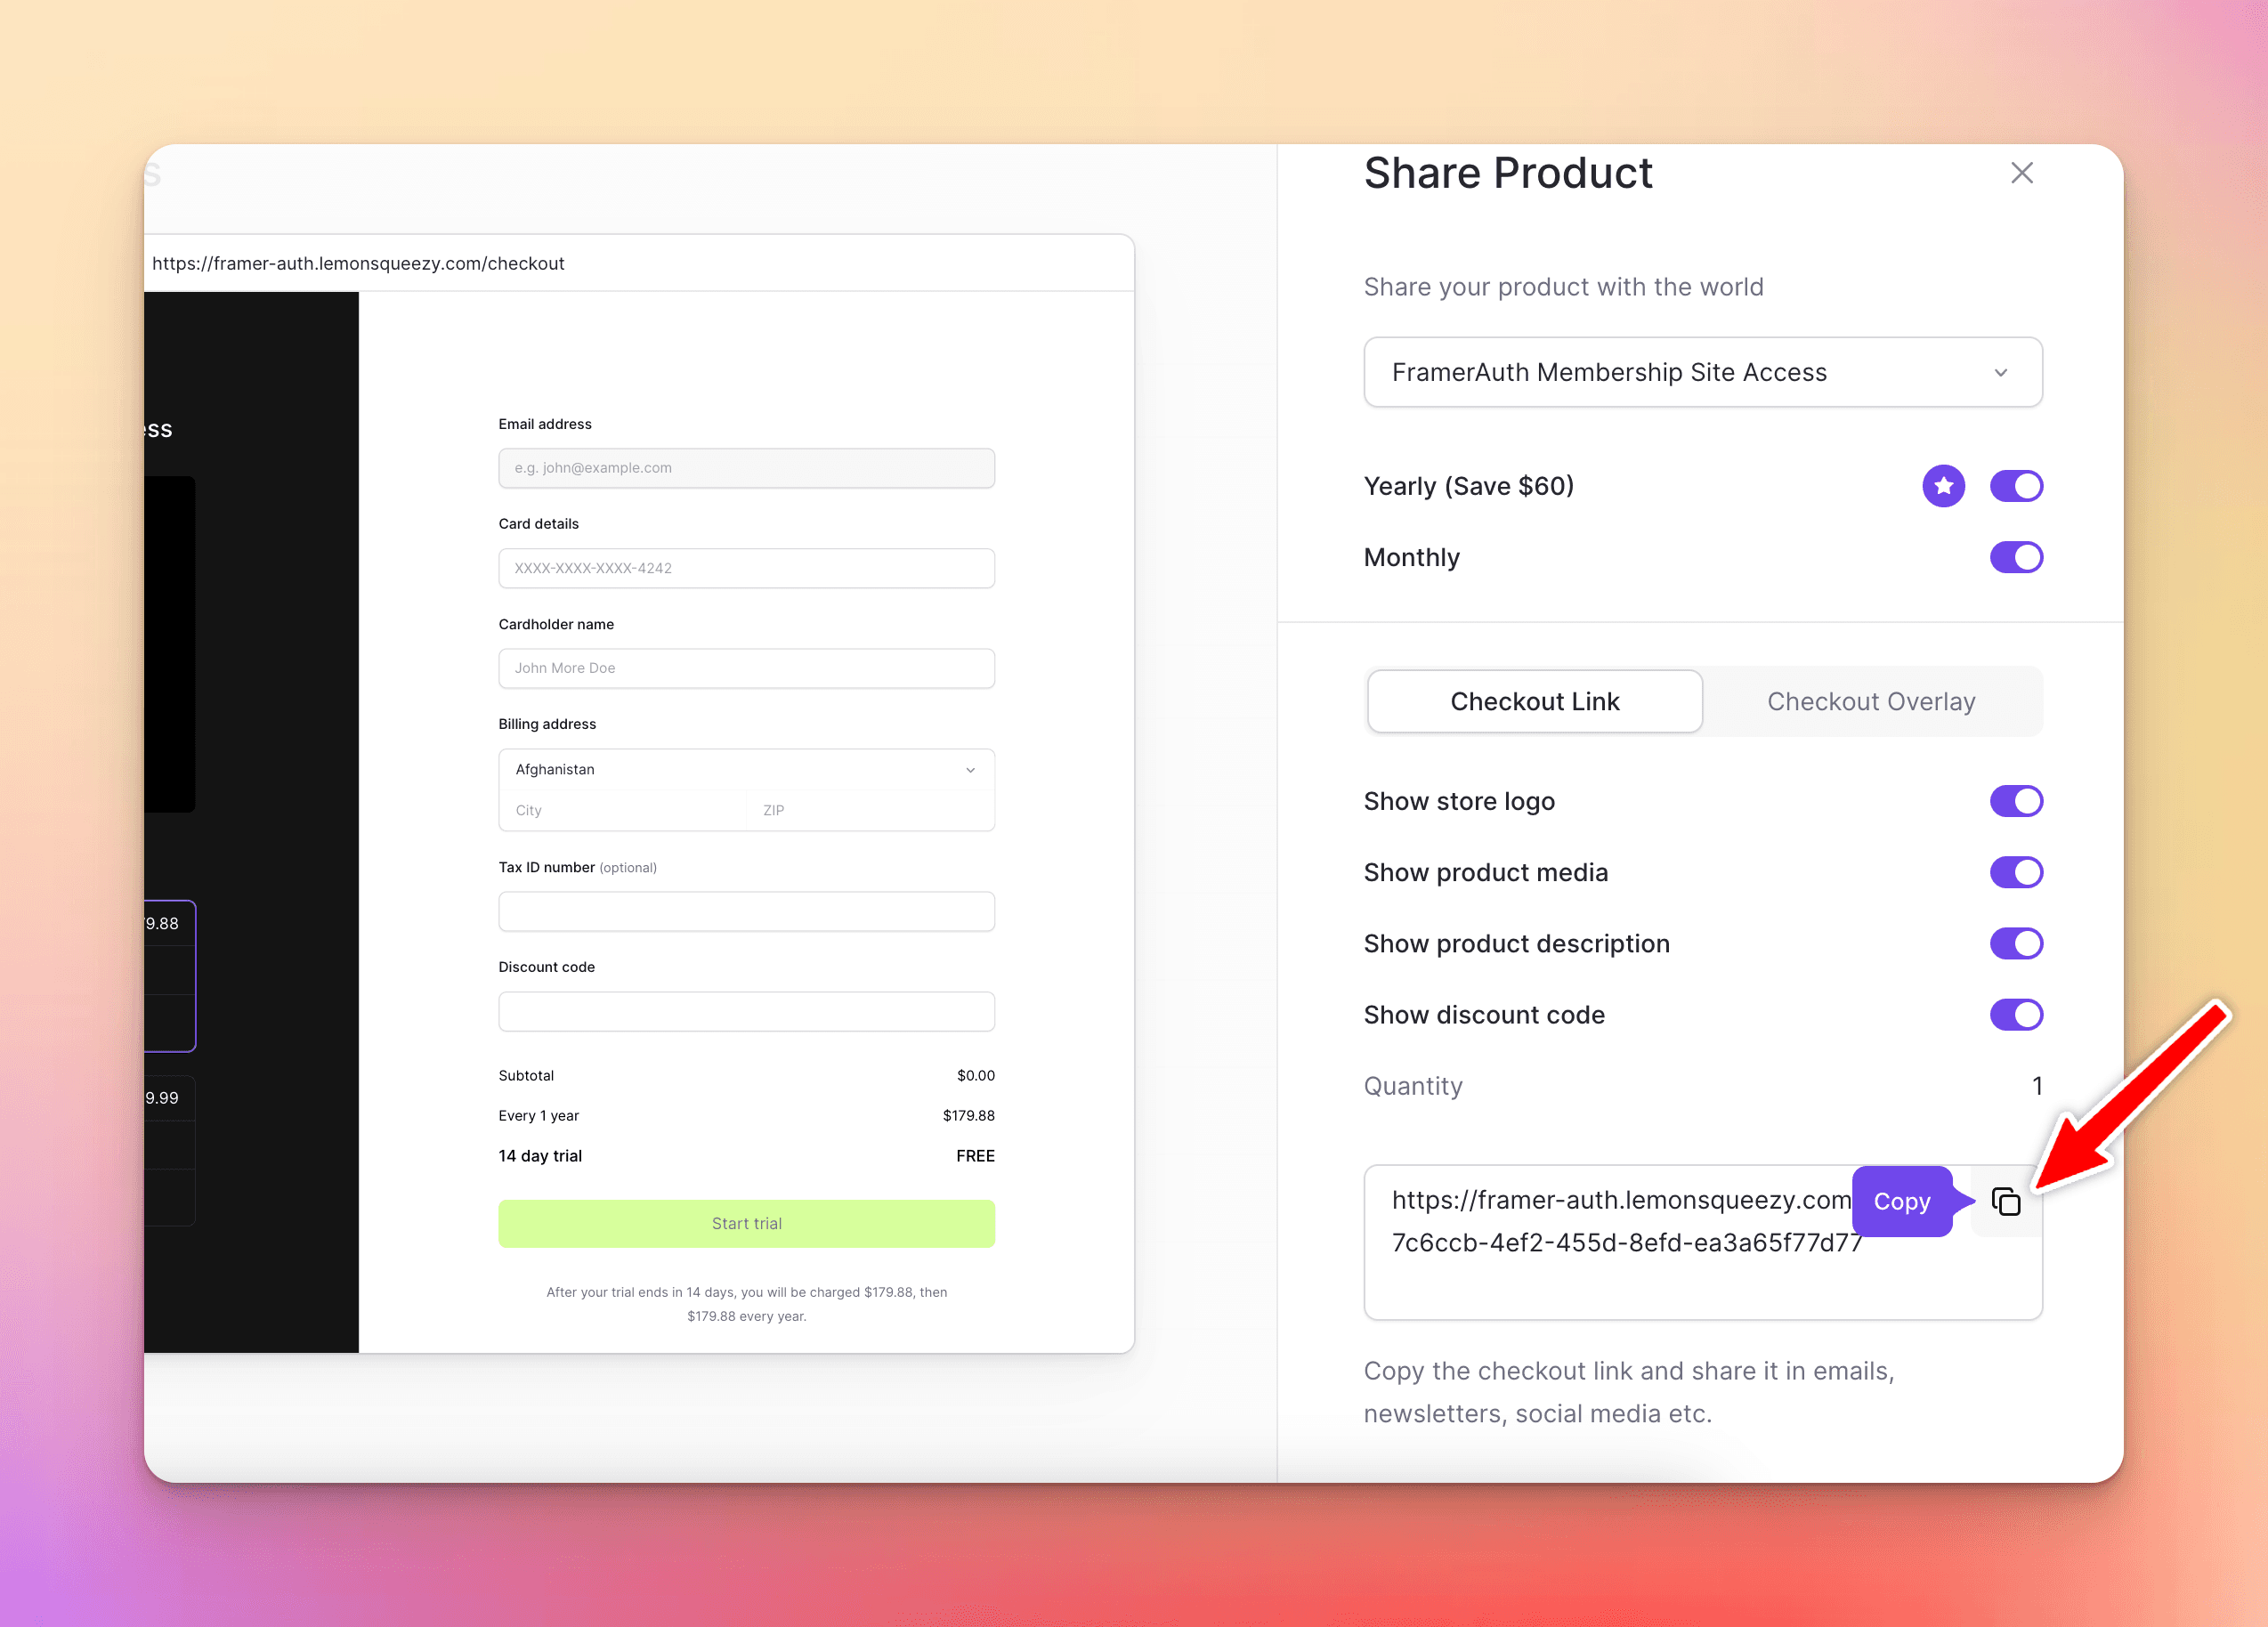Toggle the Monthly variant switch
This screenshot has width=2268, height=1627.
(x=2016, y=557)
